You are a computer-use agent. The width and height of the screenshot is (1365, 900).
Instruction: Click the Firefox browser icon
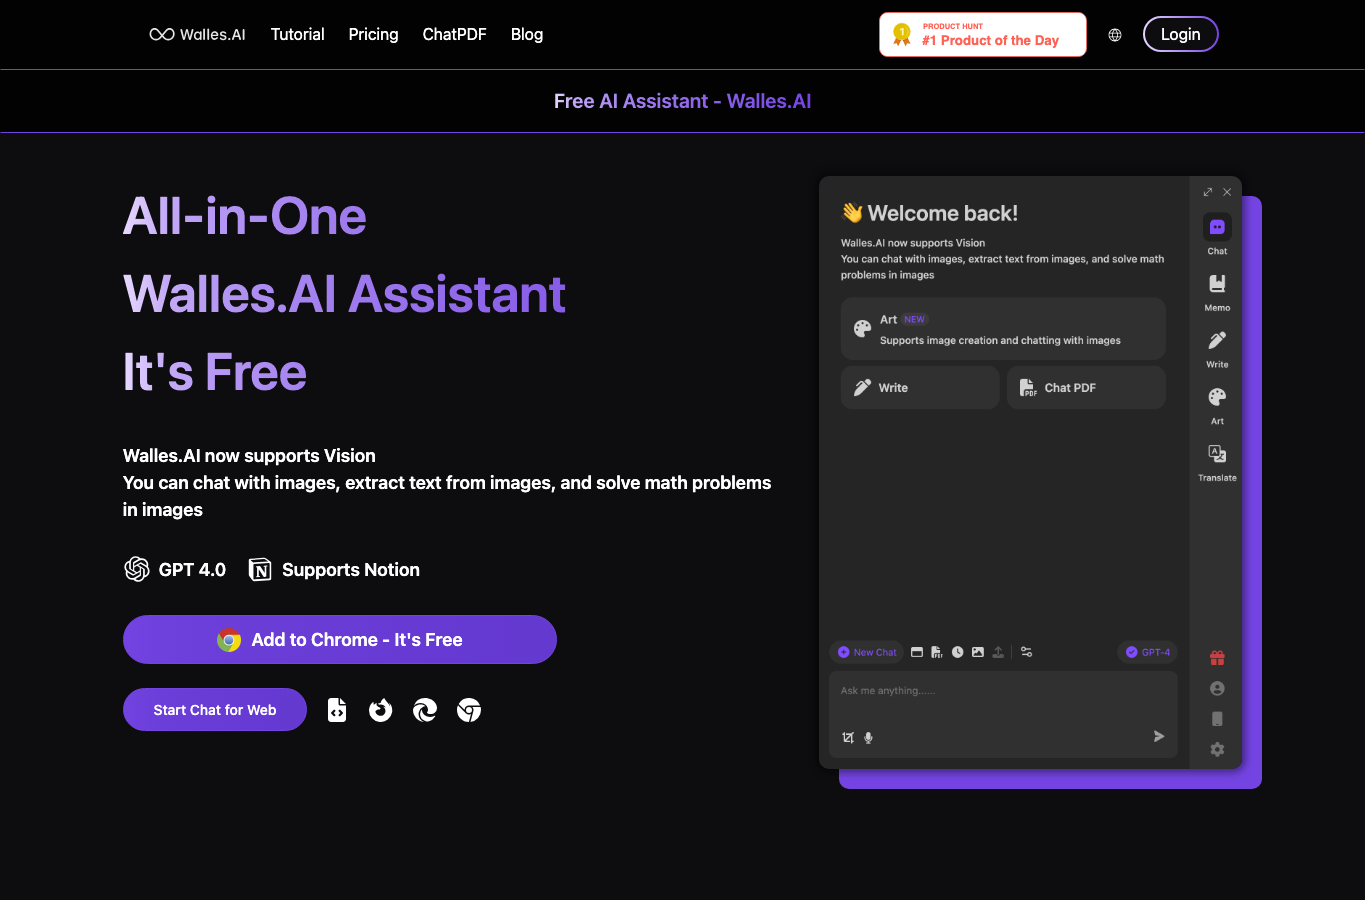coord(381,710)
